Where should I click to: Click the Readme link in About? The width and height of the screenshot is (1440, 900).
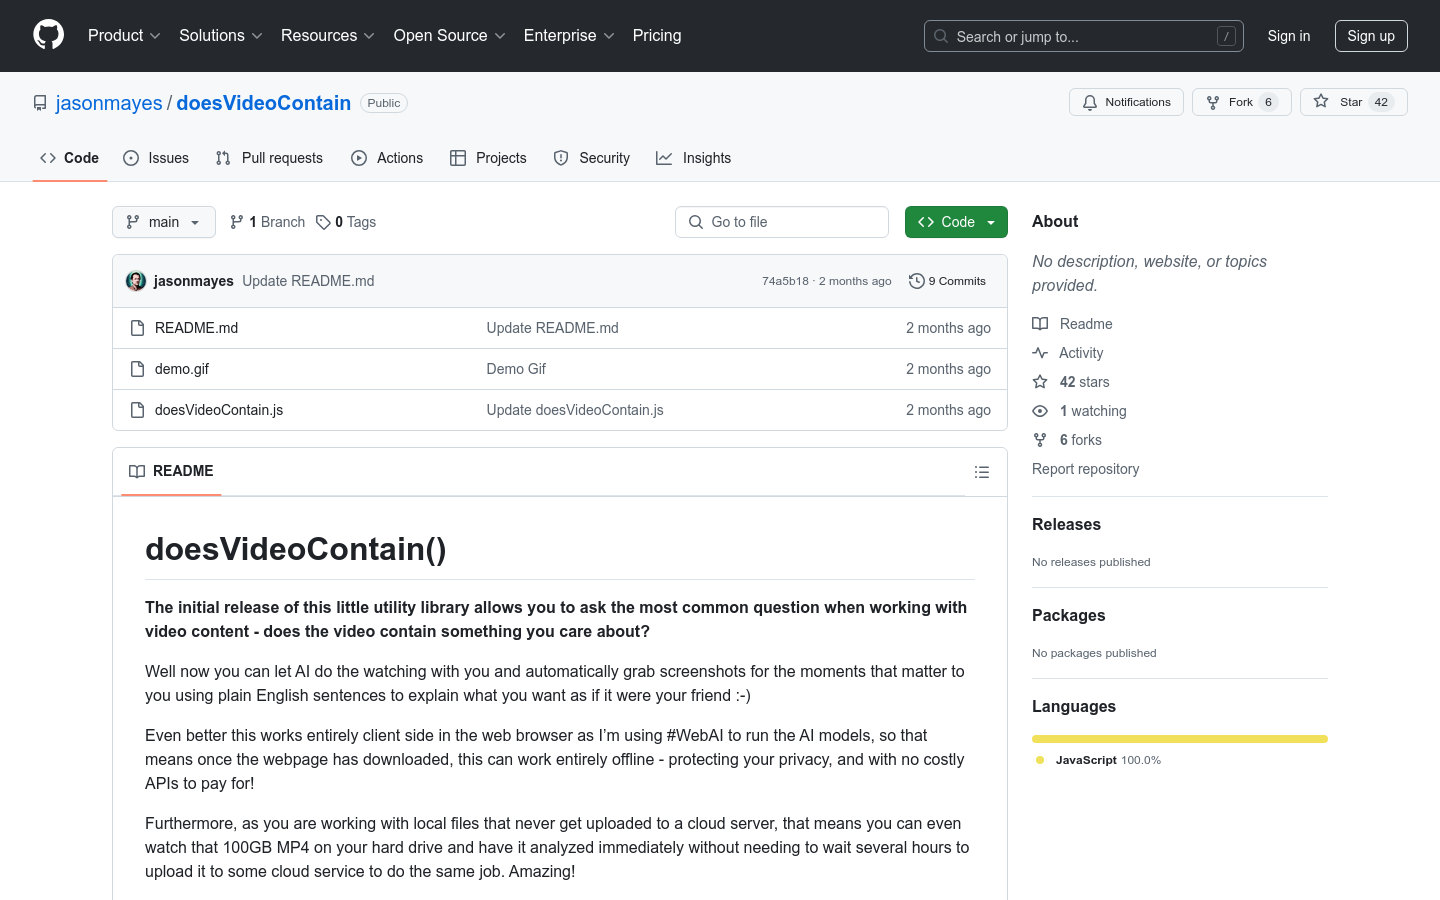pos(1072,324)
